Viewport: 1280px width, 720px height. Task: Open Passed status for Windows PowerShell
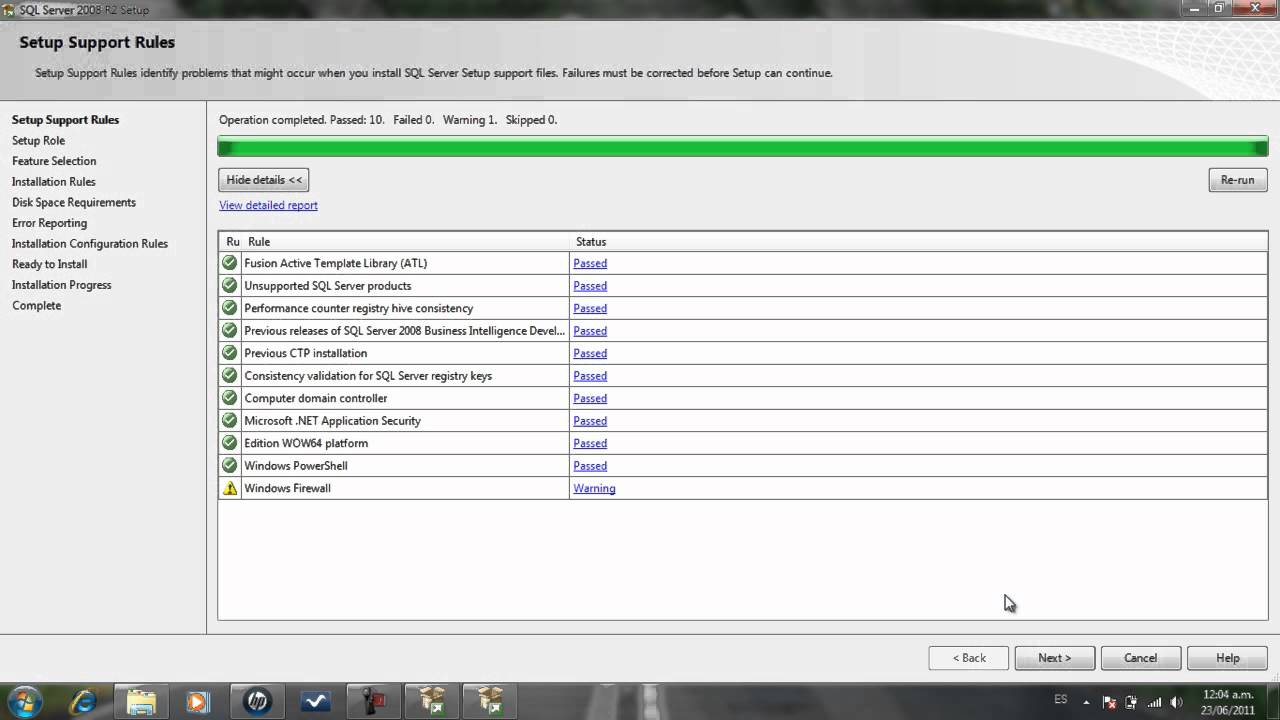(590, 466)
